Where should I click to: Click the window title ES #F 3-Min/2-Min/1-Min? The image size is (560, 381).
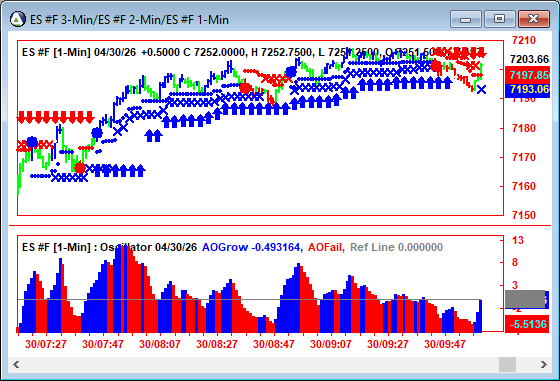tap(129, 20)
